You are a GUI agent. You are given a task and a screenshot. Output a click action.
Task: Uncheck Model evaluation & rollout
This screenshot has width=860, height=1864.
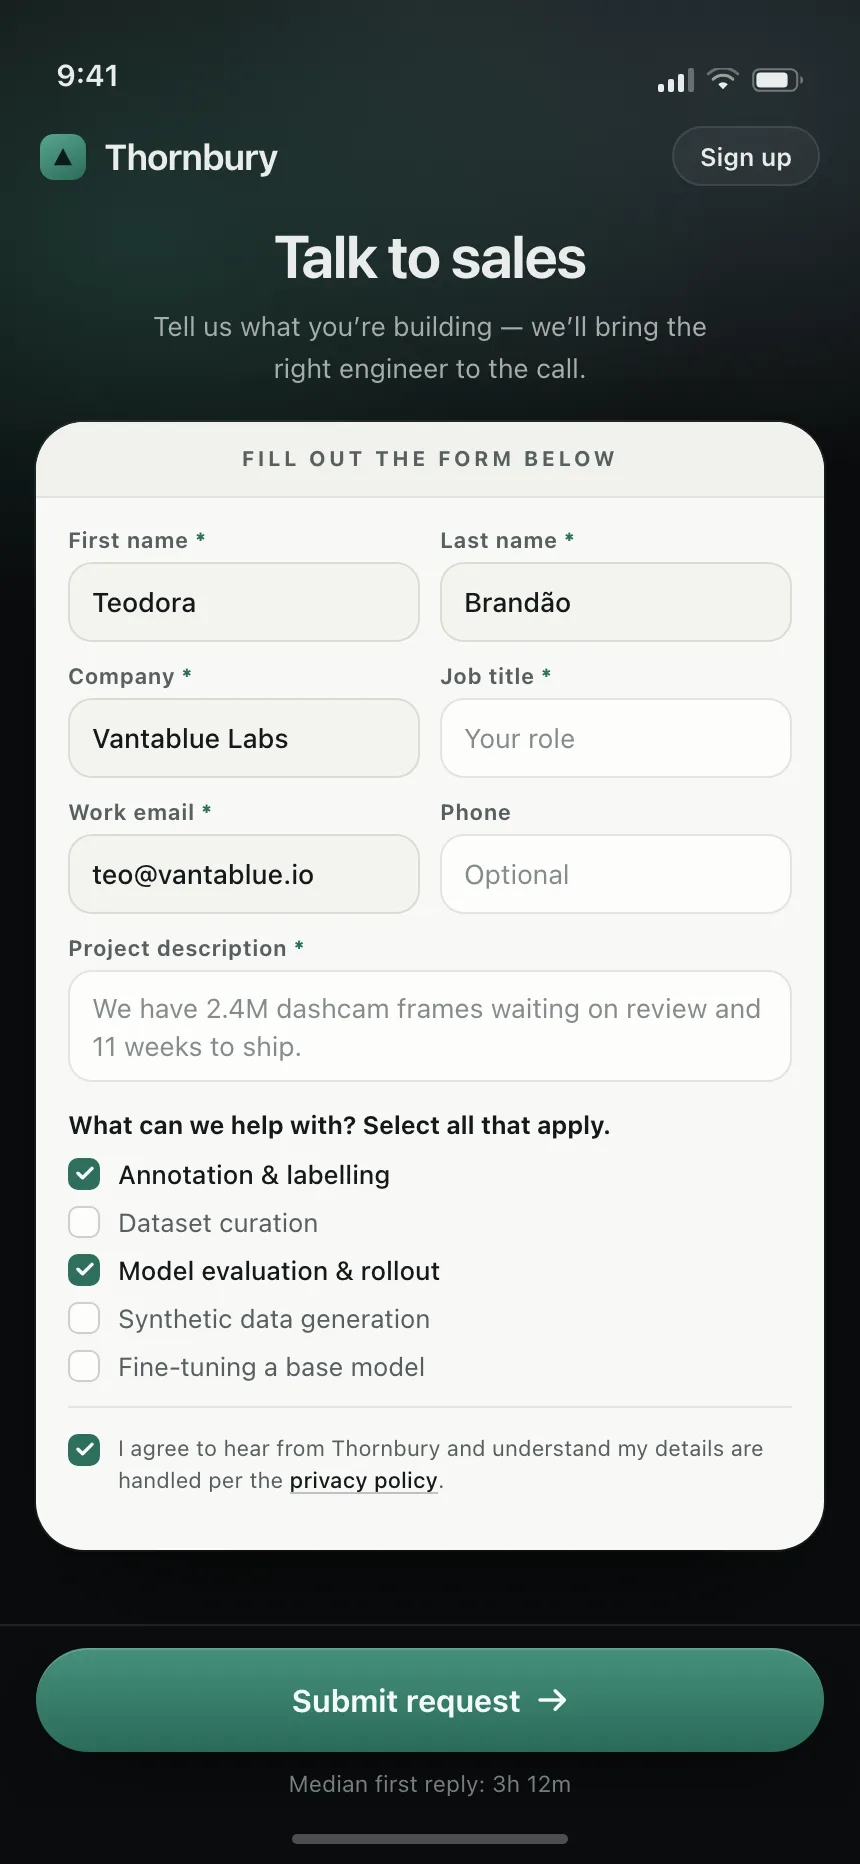(84, 1270)
